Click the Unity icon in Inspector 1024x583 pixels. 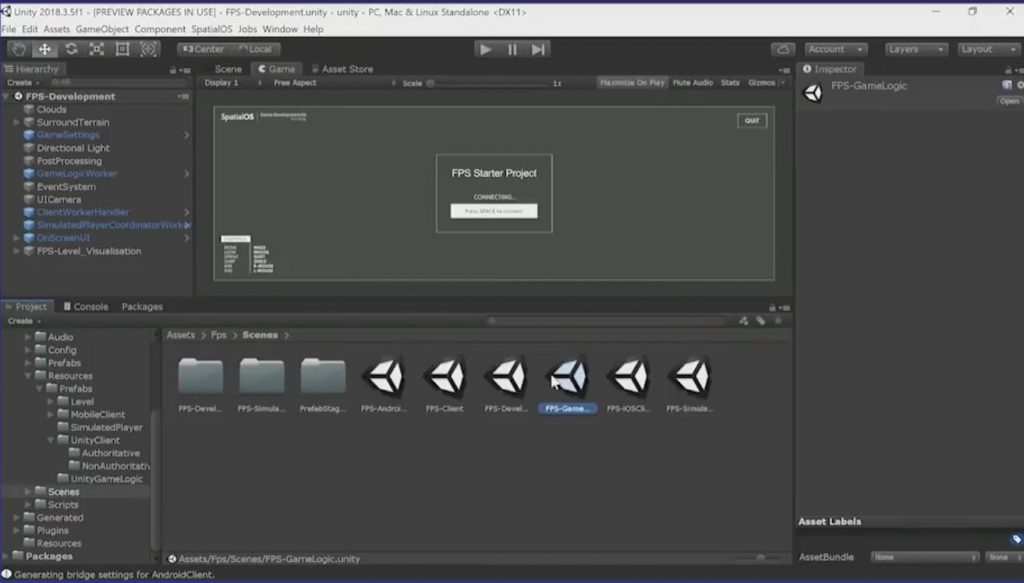813,93
